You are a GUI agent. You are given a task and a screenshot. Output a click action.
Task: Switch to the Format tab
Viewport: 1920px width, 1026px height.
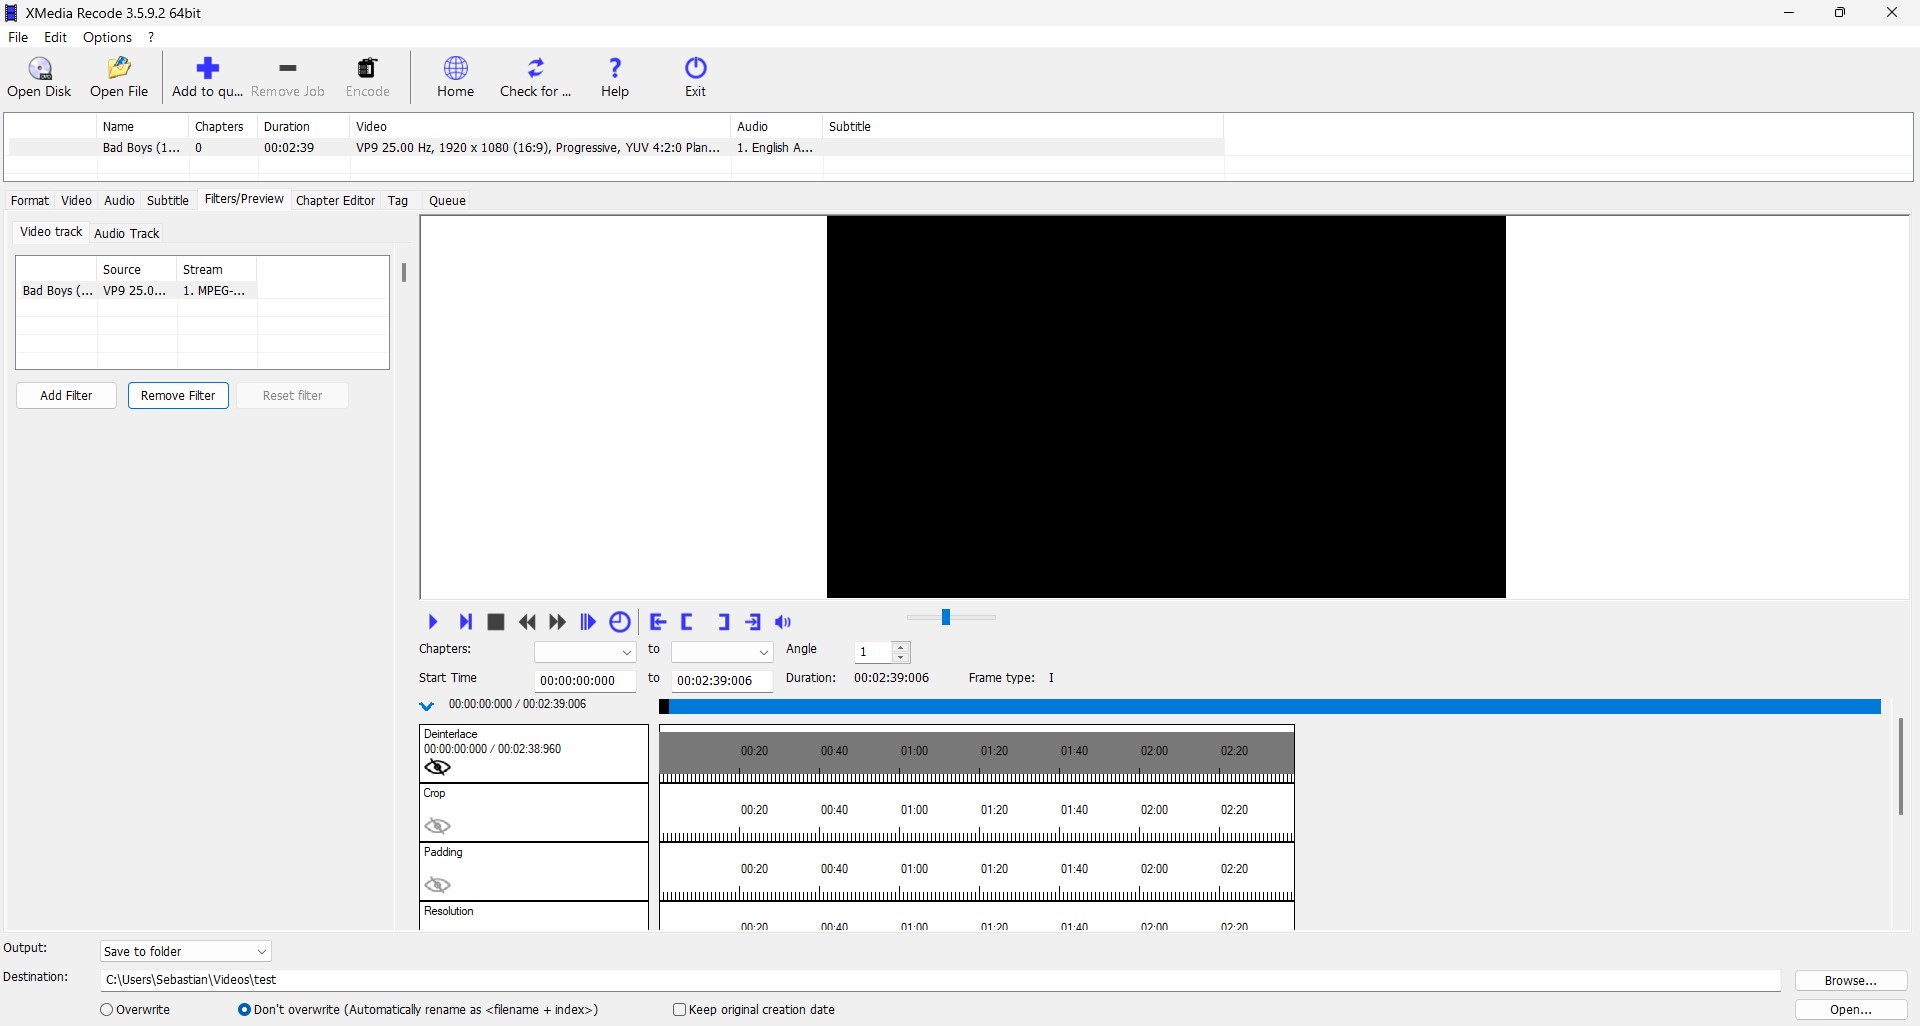coord(30,200)
